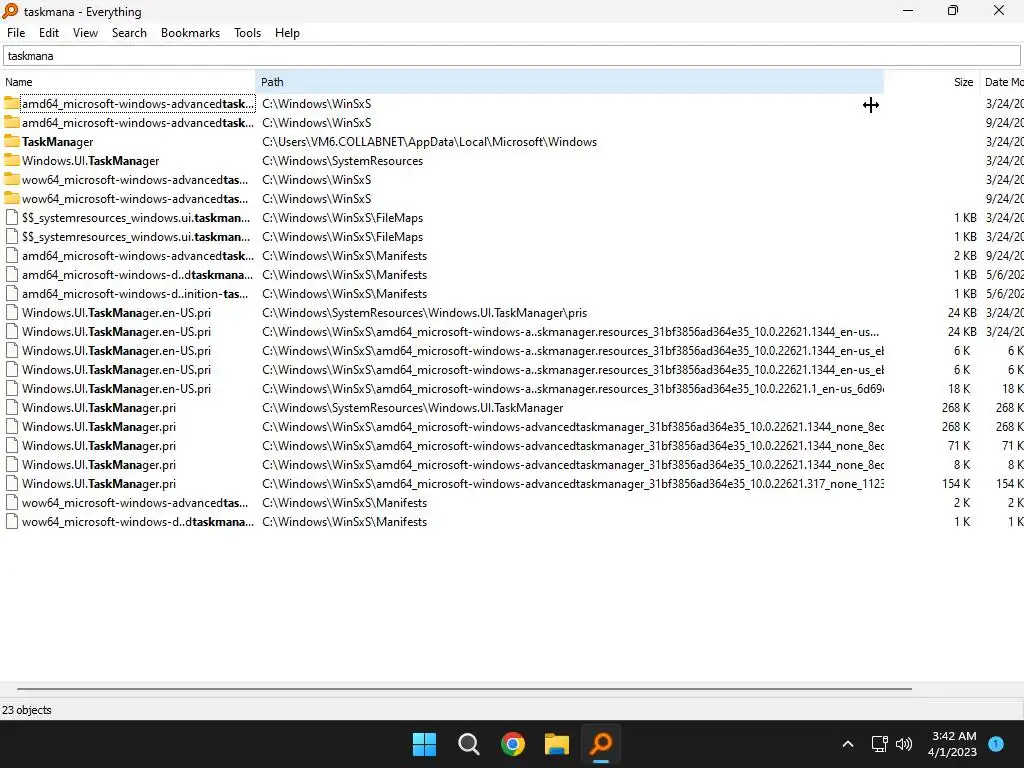Image resolution: width=1024 pixels, height=768 pixels.
Task: Open the Windows Start menu
Action: point(424,744)
